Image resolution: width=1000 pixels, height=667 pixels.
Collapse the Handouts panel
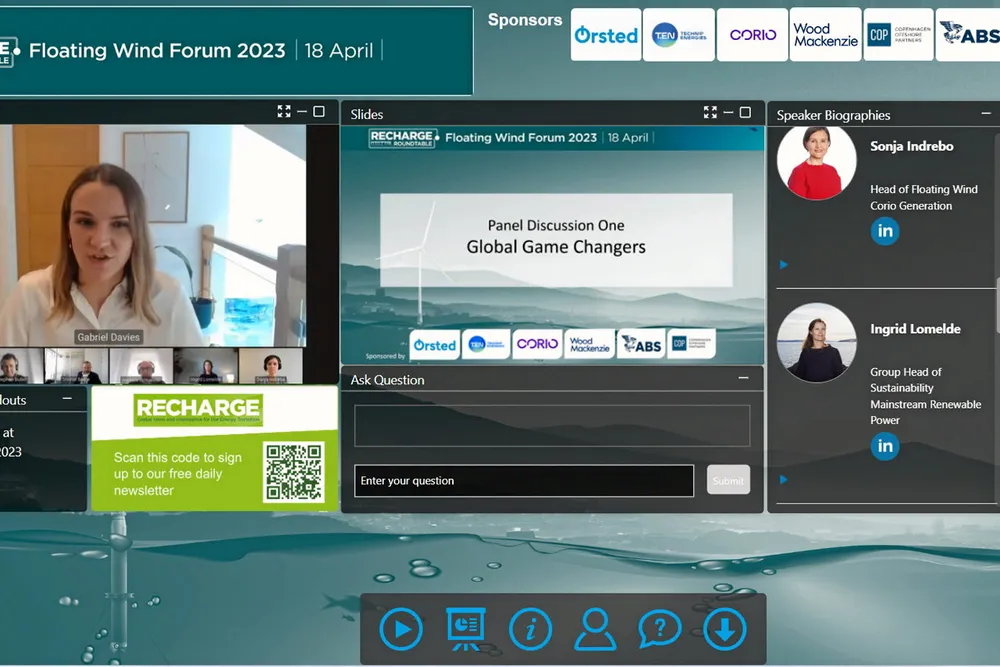coord(67,398)
